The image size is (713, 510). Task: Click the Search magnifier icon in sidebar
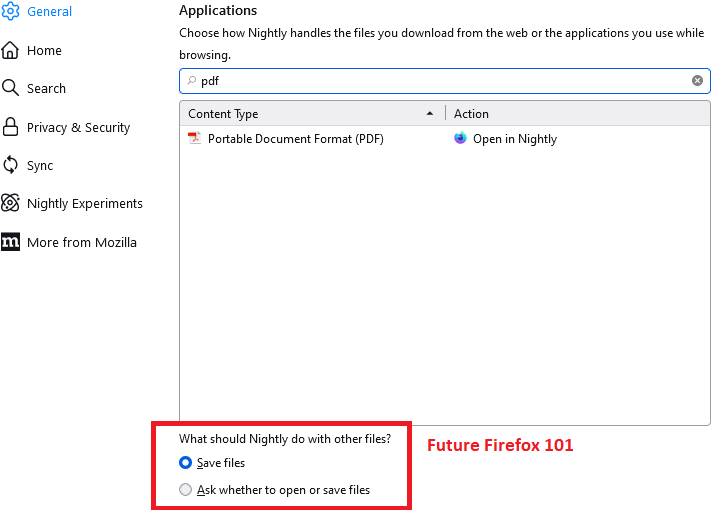pos(11,88)
